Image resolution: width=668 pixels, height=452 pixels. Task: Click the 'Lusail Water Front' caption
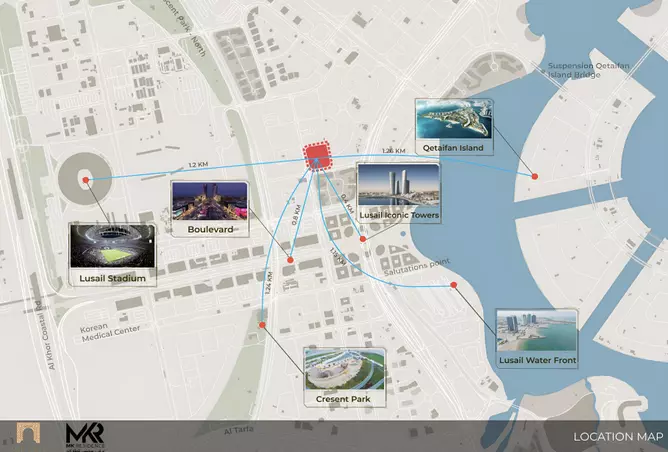pos(538,360)
